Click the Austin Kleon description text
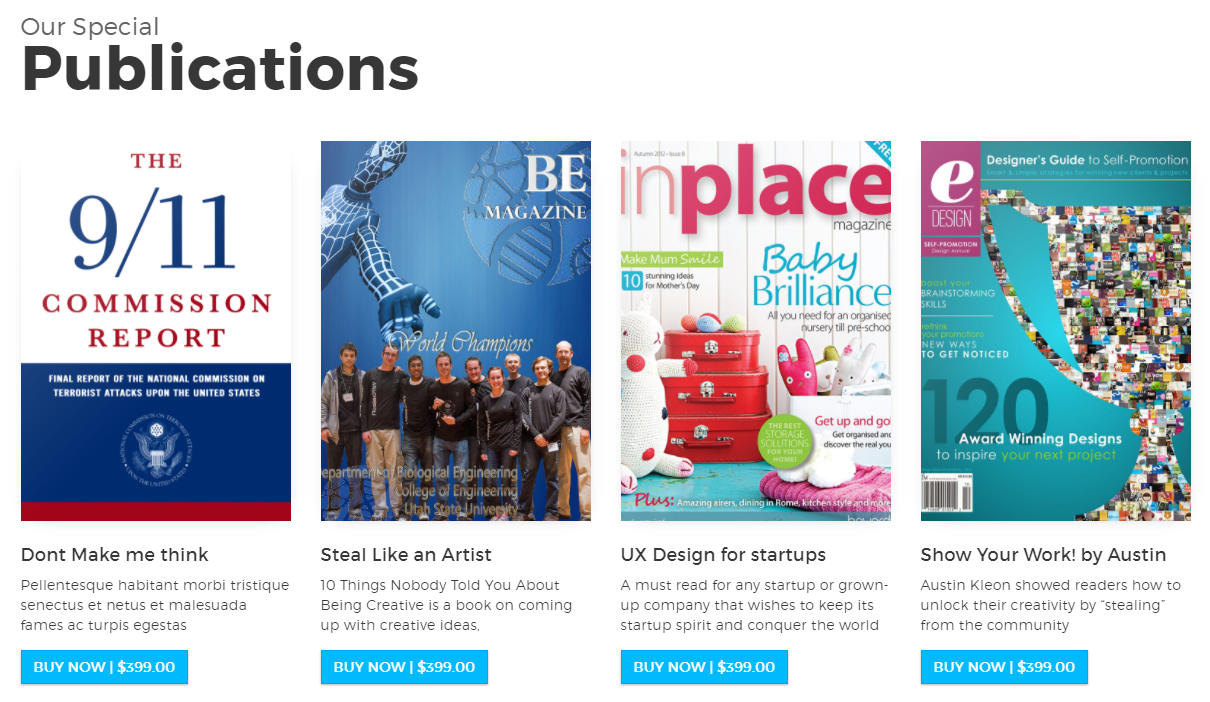The image size is (1210, 702). (x=1051, y=605)
